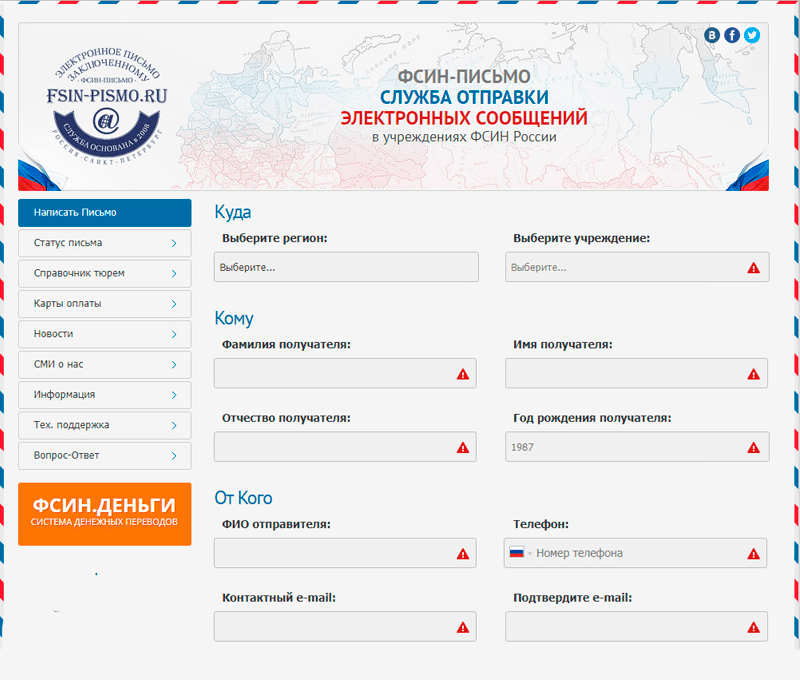Click the От Кого section heading
The height and width of the screenshot is (680, 800).
(x=243, y=498)
